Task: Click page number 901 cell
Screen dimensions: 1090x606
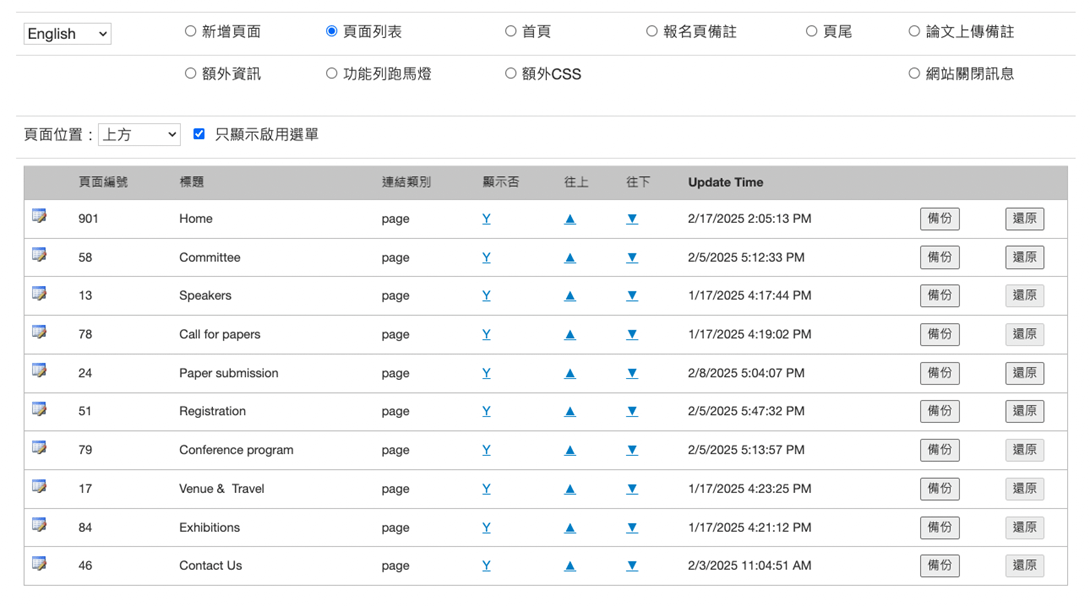Action: point(88,219)
